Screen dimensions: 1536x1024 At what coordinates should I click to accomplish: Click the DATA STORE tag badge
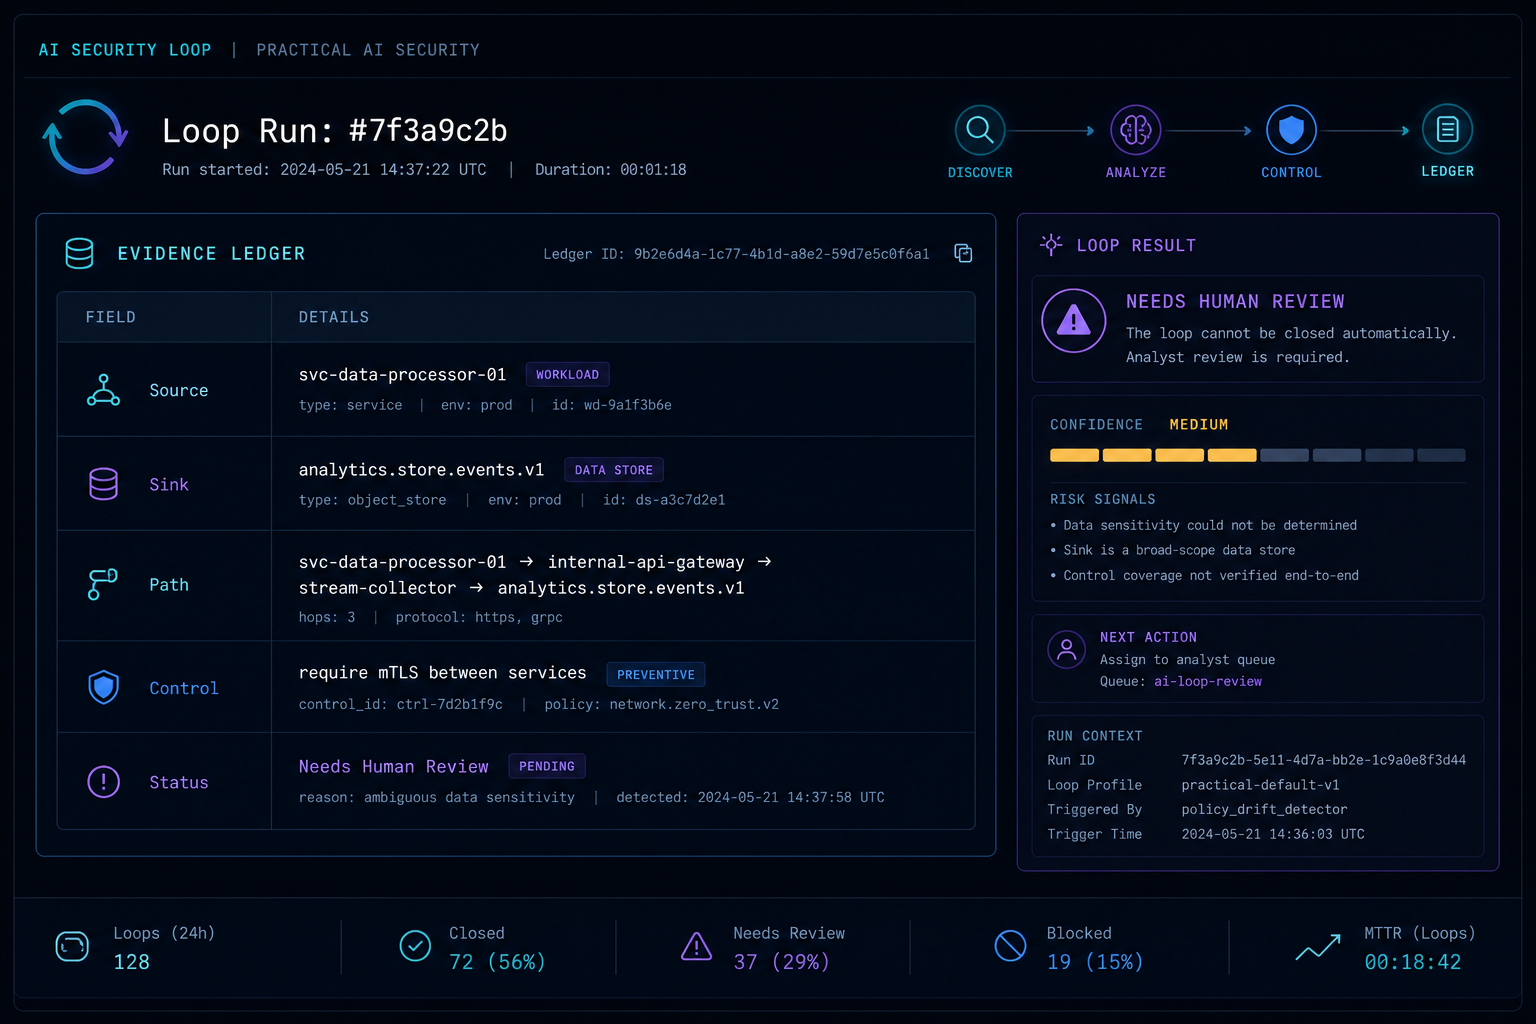(614, 470)
